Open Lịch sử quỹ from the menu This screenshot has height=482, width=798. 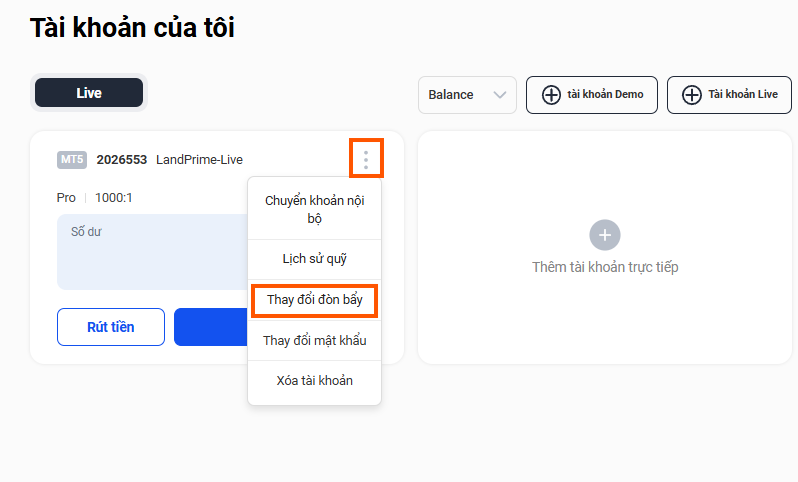[x=314, y=259]
